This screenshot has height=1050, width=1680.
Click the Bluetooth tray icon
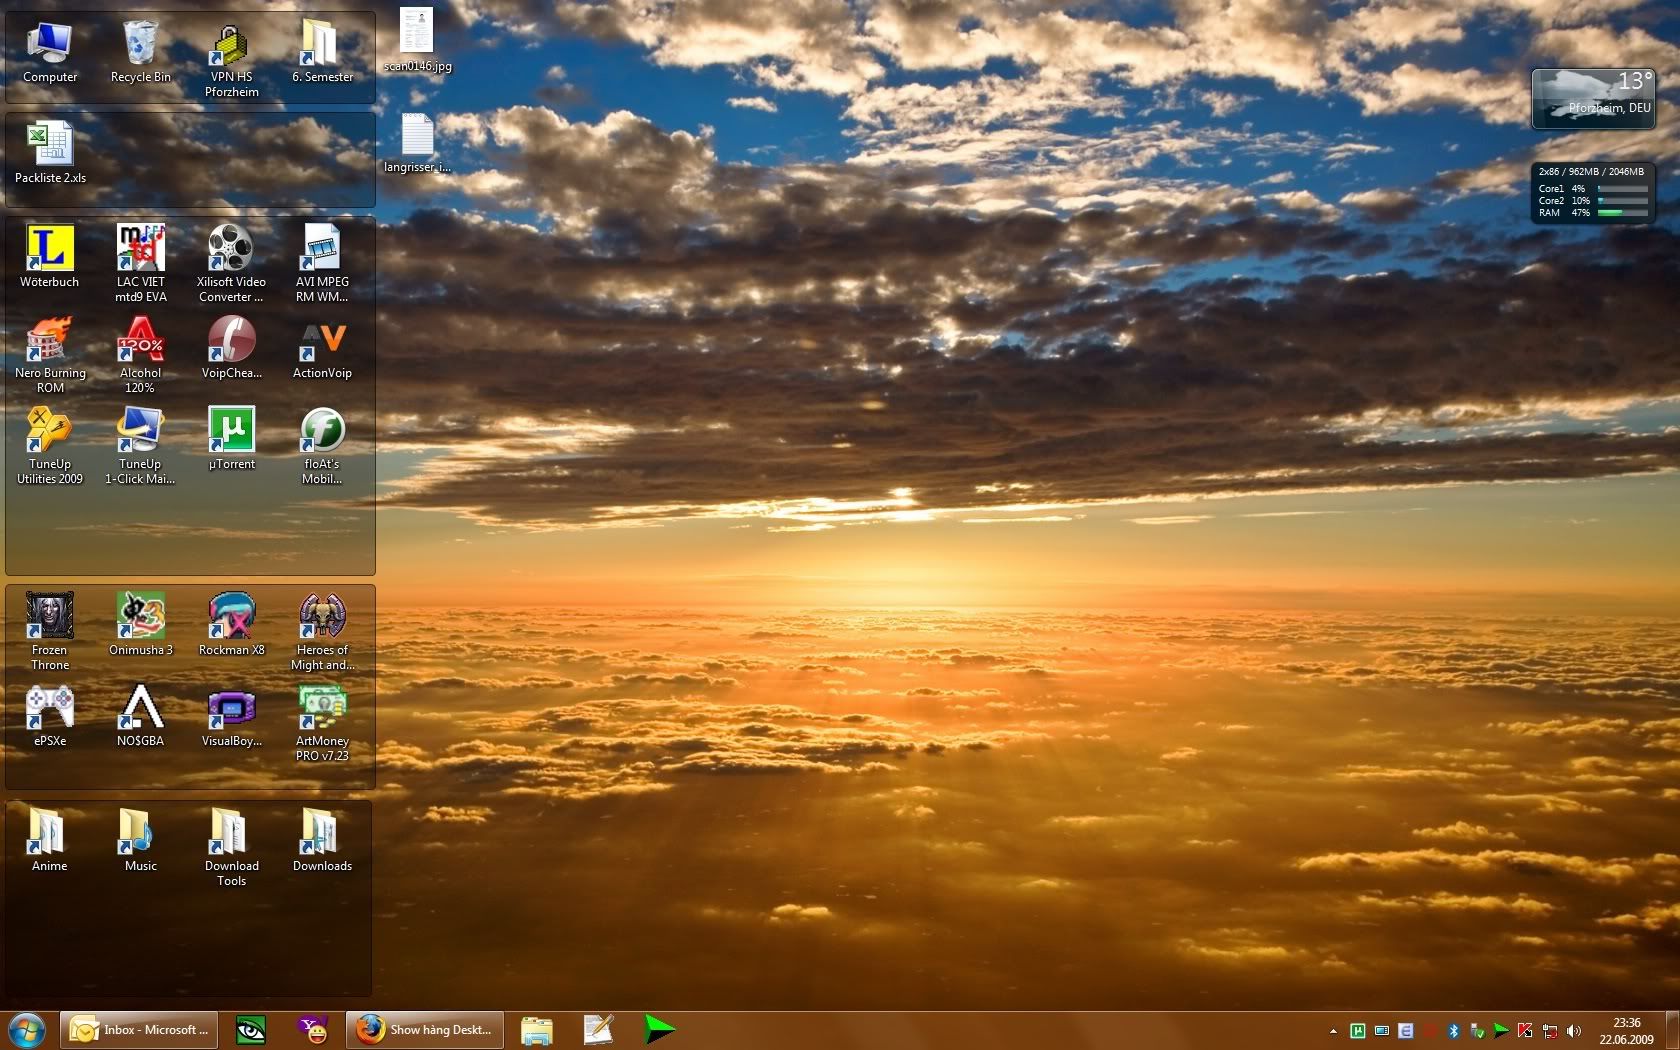pyautogui.click(x=1453, y=1031)
